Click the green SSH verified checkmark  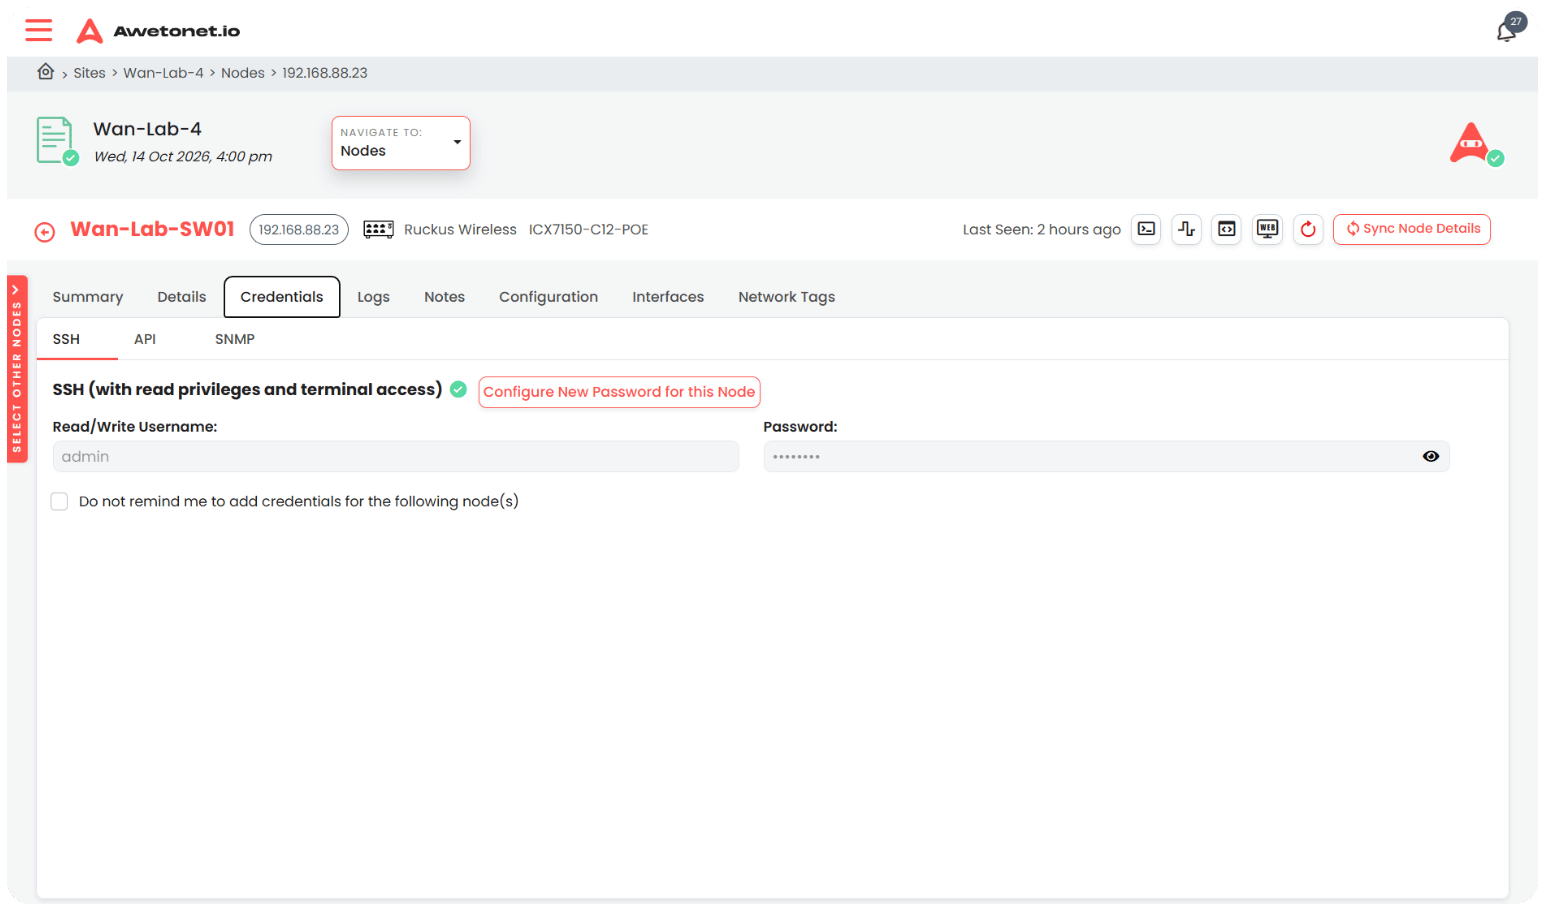(458, 389)
